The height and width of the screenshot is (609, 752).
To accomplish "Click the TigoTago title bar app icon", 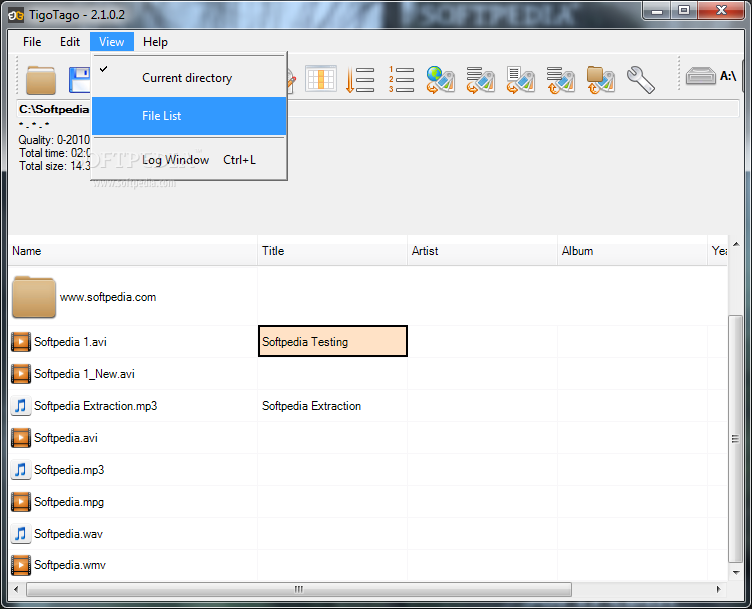I will click(x=16, y=15).
